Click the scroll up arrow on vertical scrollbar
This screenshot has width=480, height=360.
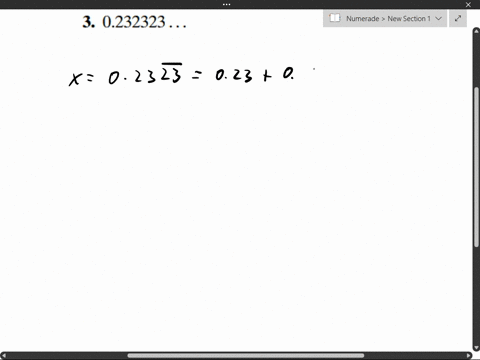pyautogui.click(x=476, y=31)
